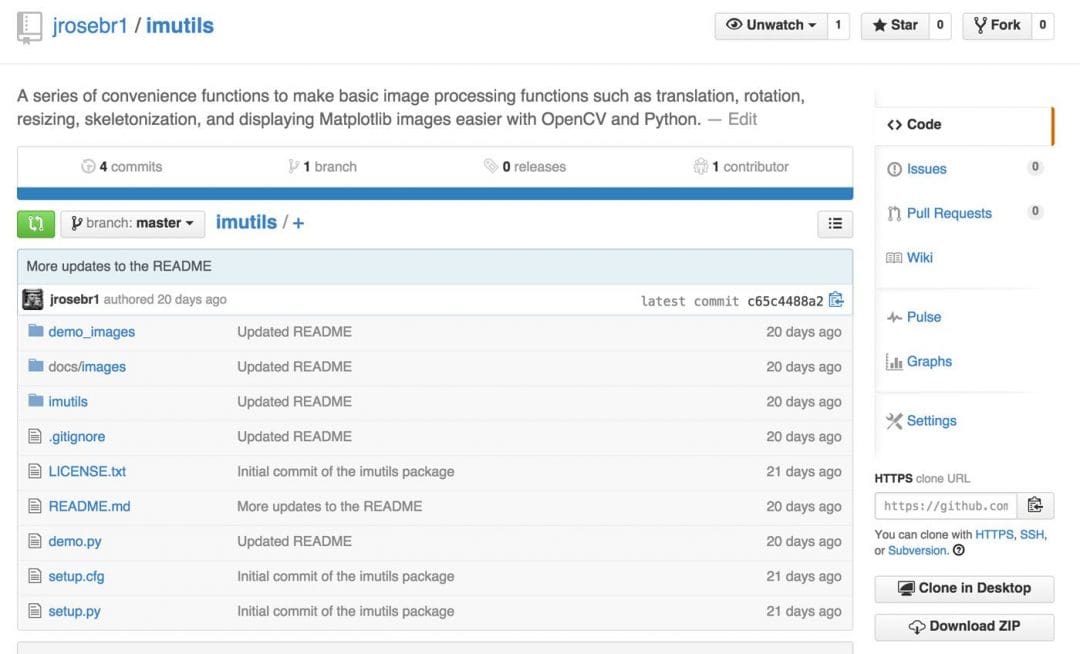This screenshot has height=654, width=1080.
Task: Fork the imutils repository
Action: pyautogui.click(x=997, y=25)
